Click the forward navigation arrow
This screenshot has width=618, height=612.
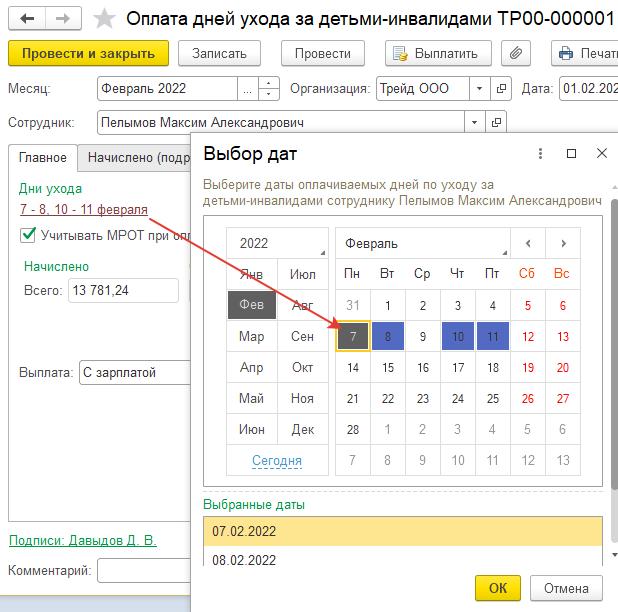pos(63,19)
